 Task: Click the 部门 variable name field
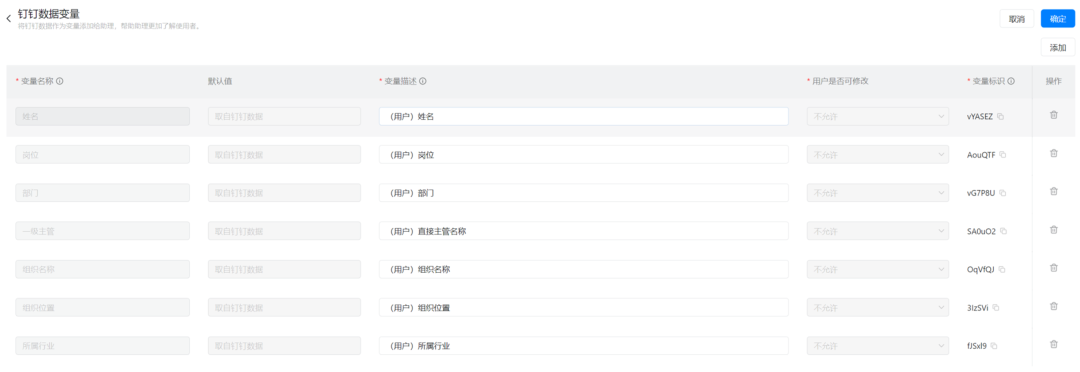point(103,193)
